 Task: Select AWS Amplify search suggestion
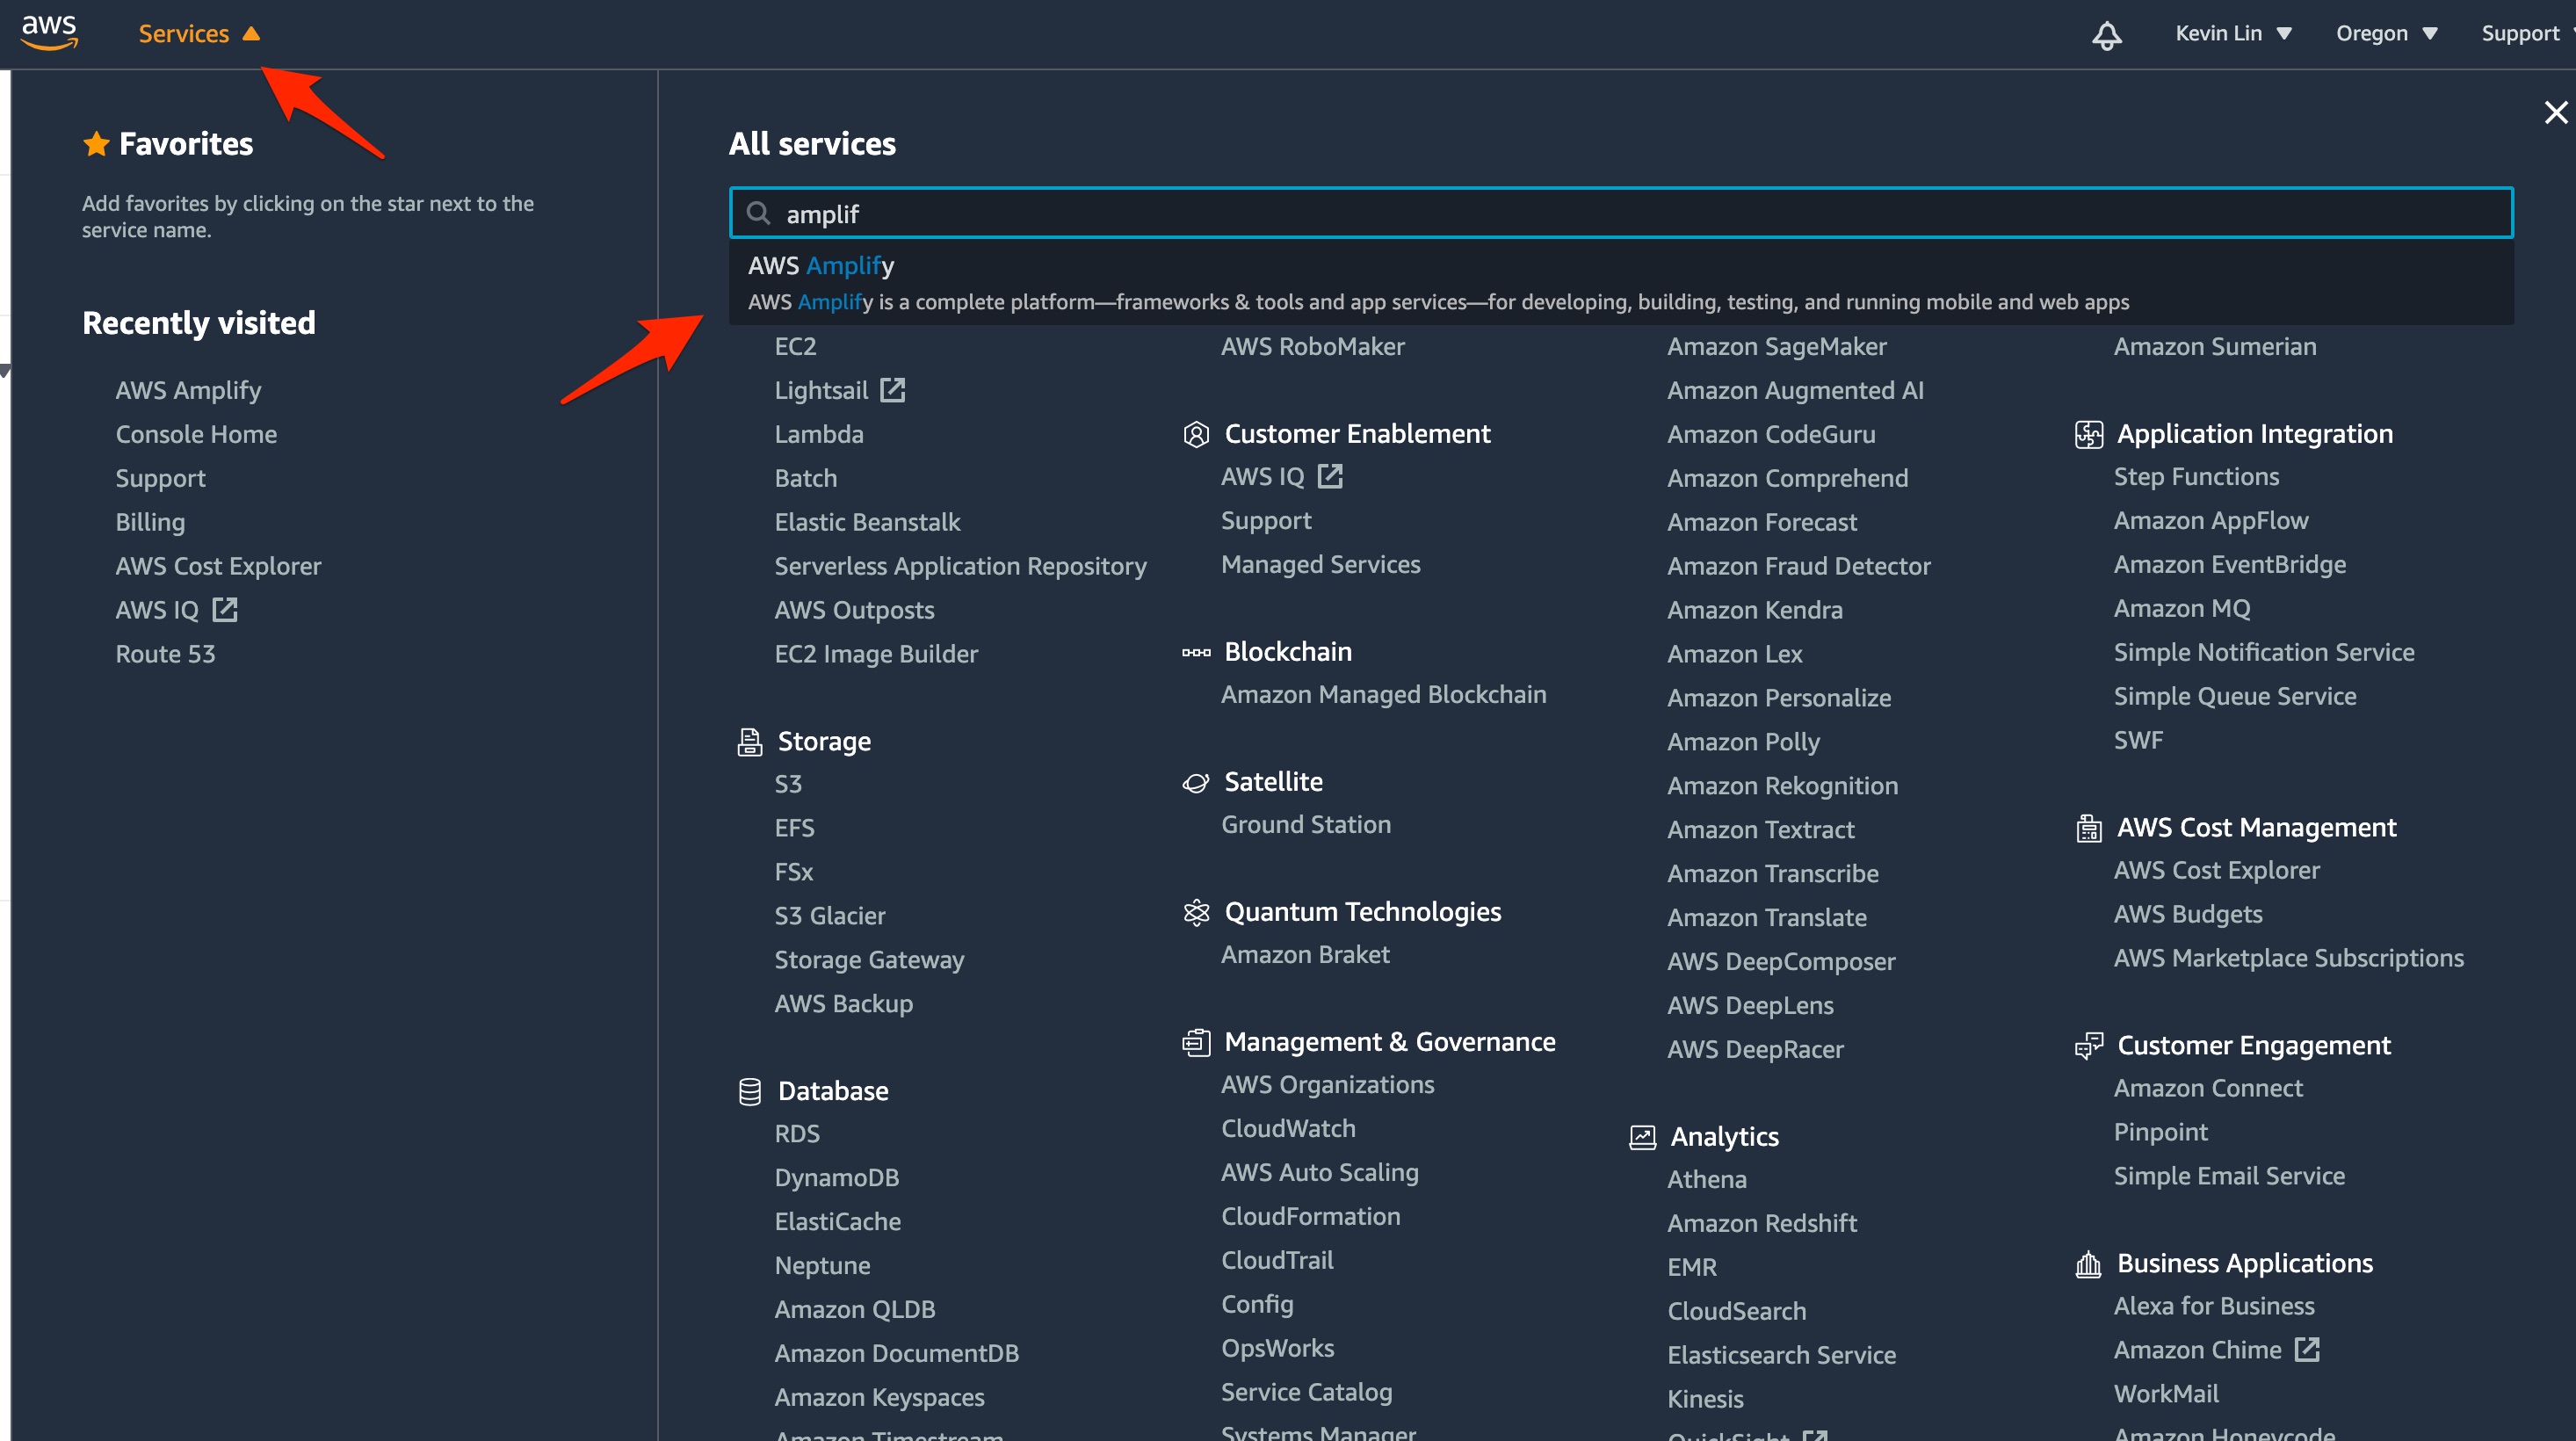(x=821, y=266)
